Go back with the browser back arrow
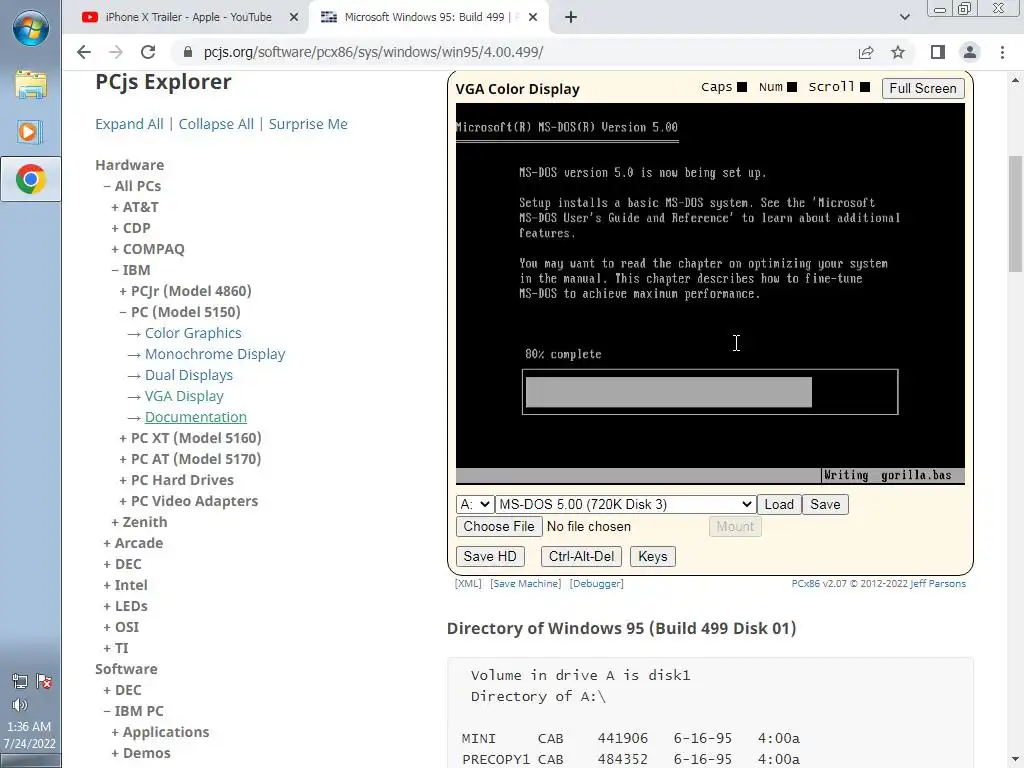This screenshot has width=1024, height=768. click(84, 52)
